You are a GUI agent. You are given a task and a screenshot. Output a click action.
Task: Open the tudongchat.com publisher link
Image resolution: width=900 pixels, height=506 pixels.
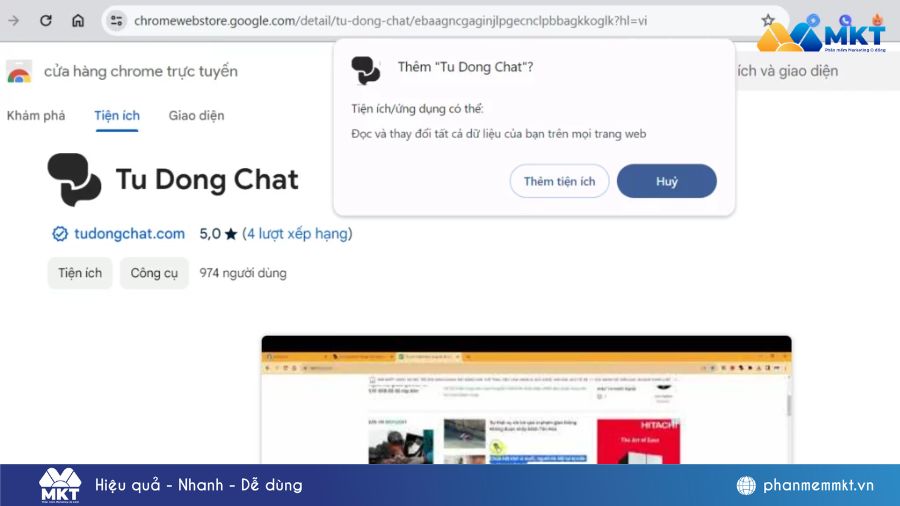pyautogui.click(x=129, y=233)
